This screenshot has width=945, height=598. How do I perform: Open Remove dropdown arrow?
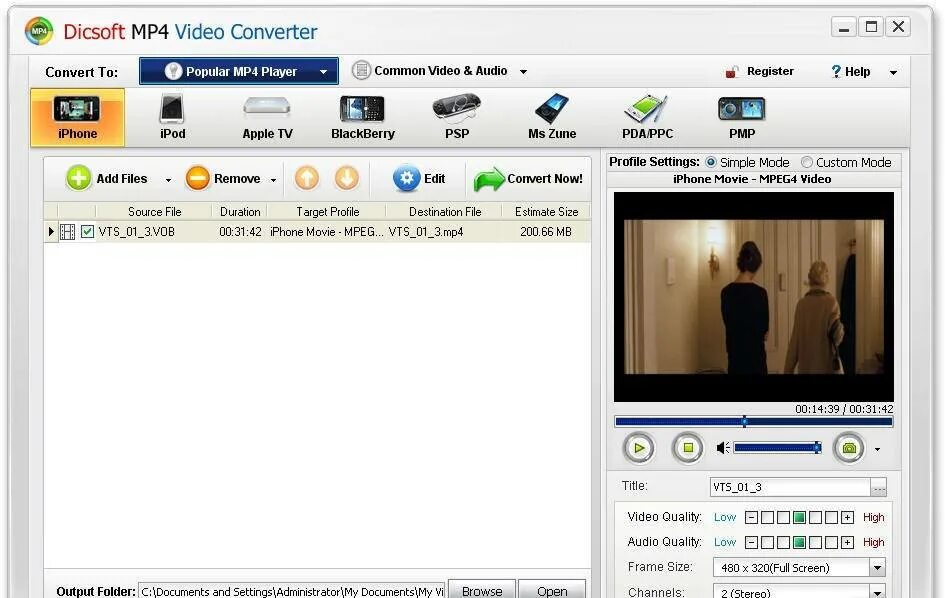point(273,180)
